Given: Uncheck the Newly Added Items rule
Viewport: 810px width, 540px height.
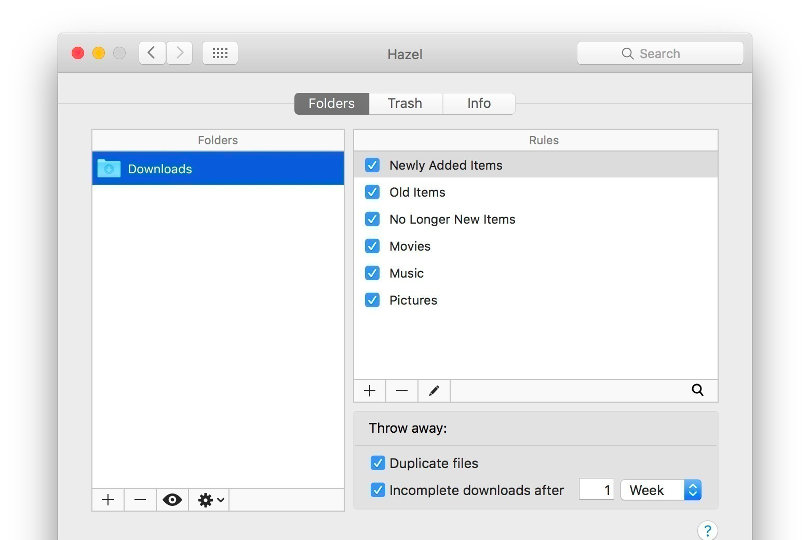Looking at the screenshot, I should 372,165.
